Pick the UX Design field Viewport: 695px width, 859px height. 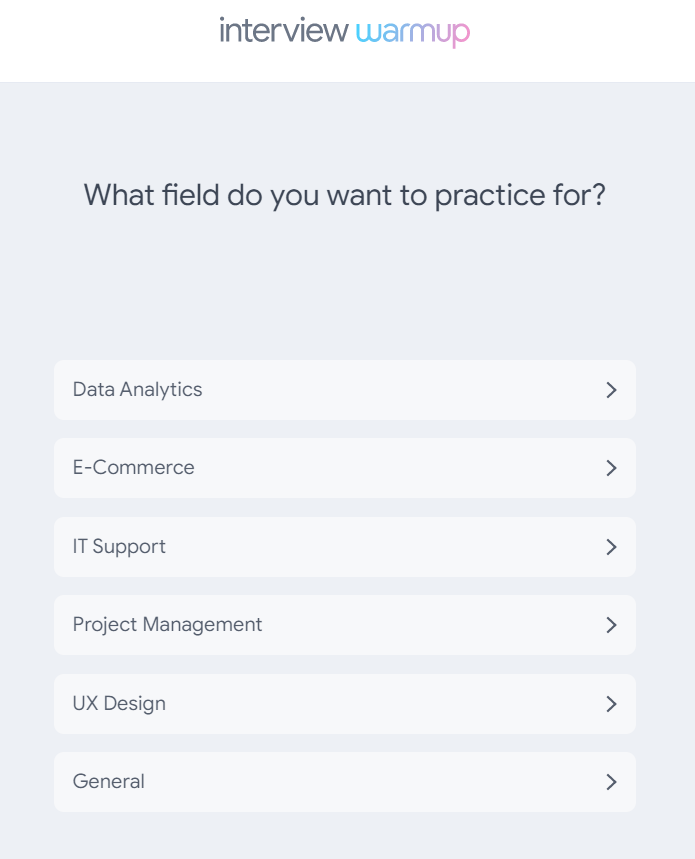pos(344,704)
